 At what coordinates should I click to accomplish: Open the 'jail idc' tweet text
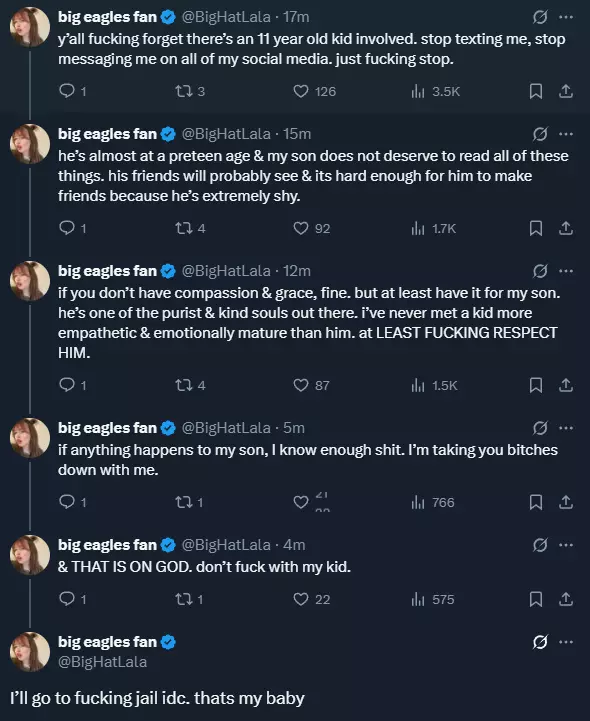click(x=157, y=698)
